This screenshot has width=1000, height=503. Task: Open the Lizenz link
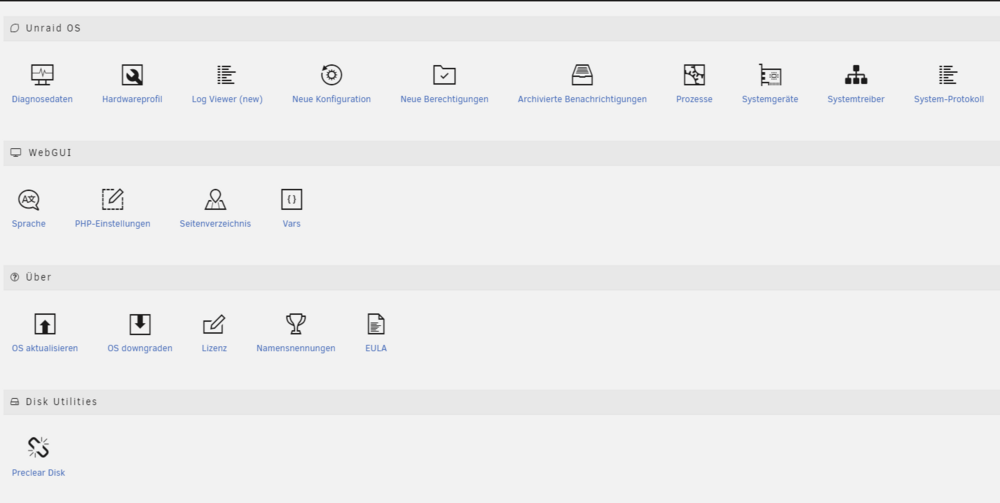tap(214, 348)
